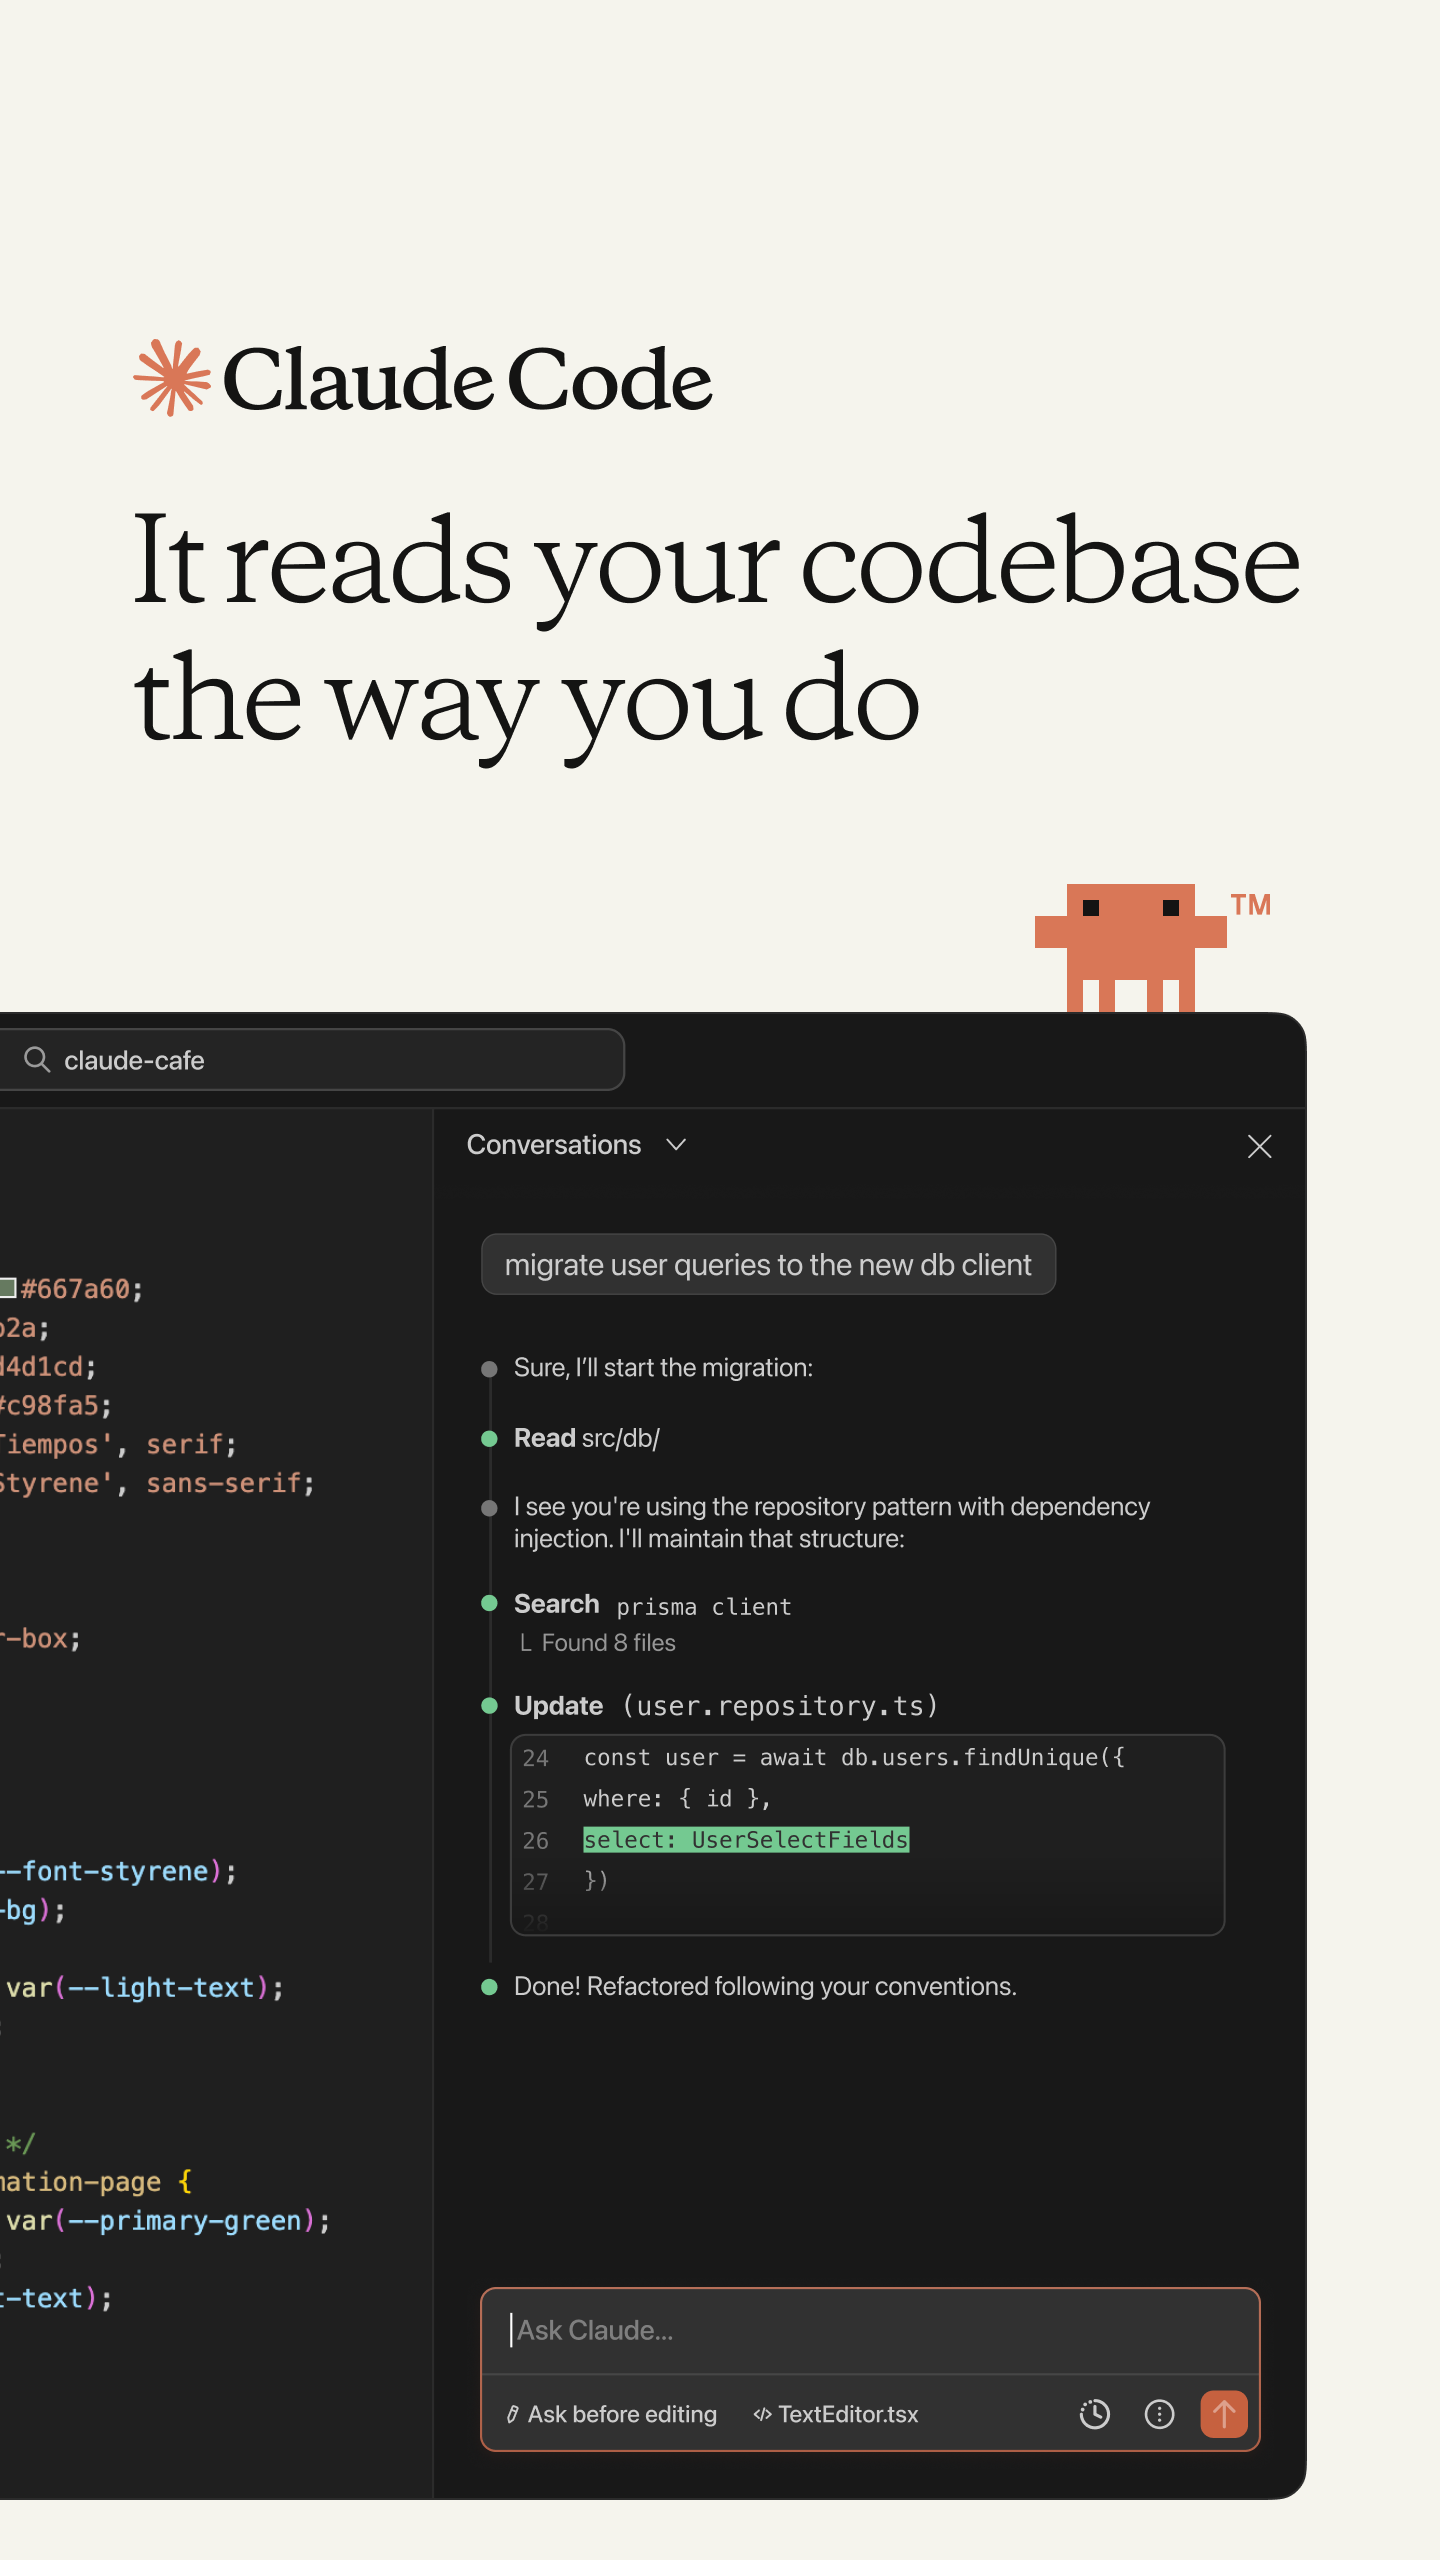Click the Read src/db/ step
Screen dimensions: 1440x2560
click(587, 1438)
